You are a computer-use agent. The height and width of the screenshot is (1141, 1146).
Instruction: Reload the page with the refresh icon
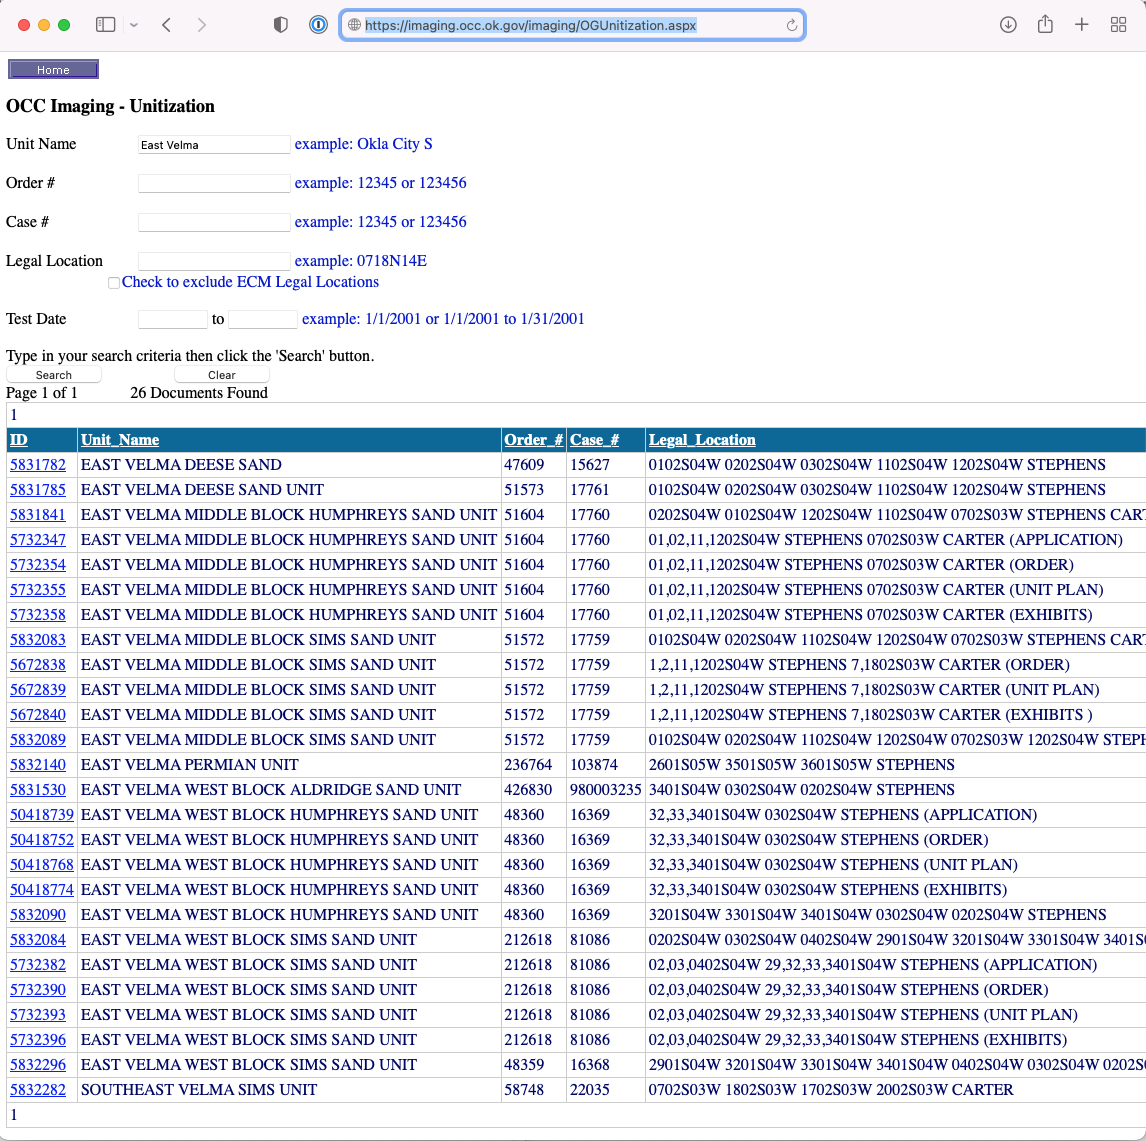click(x=792, y=26)
